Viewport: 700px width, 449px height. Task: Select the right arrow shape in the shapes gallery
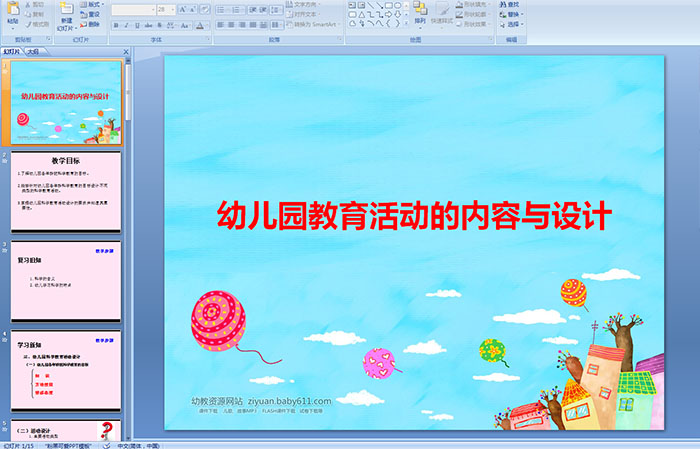(388, 14)
